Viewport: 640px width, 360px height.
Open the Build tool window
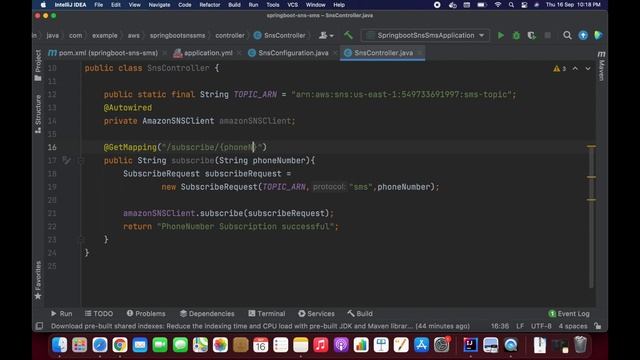[360, 313]
